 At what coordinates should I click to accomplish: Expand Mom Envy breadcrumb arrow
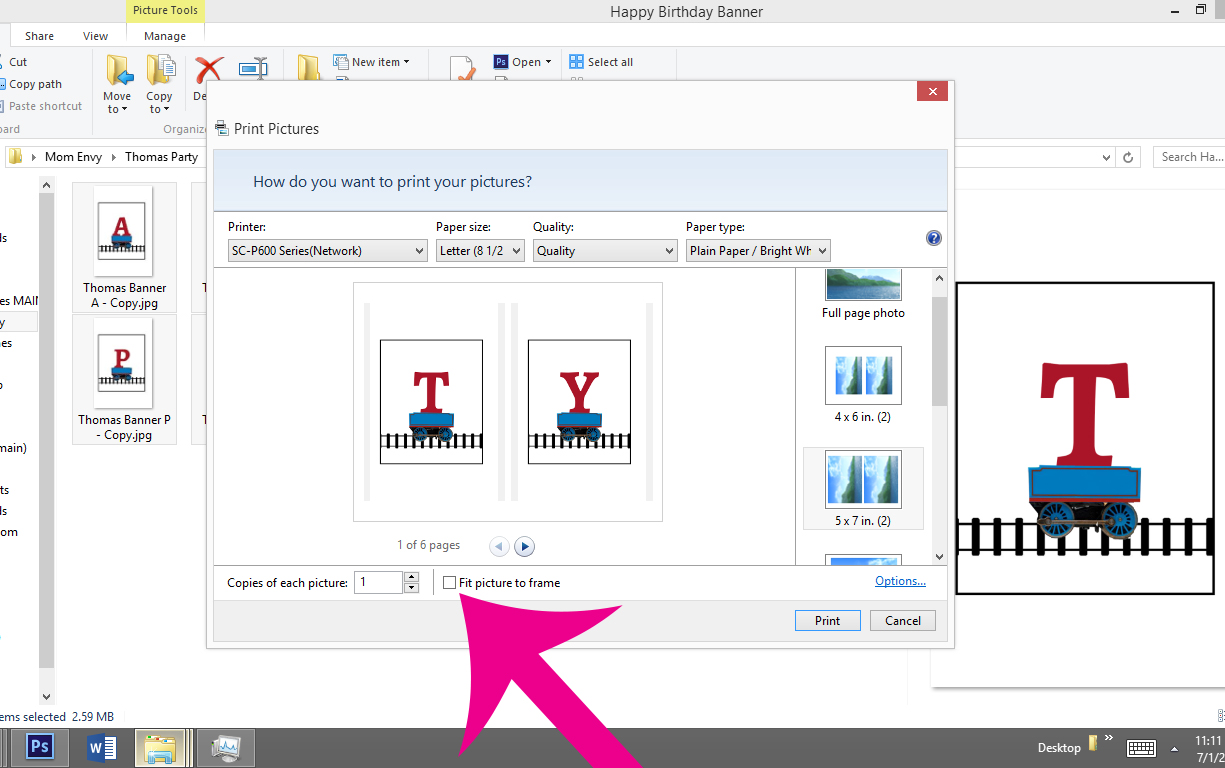point(113,157)
